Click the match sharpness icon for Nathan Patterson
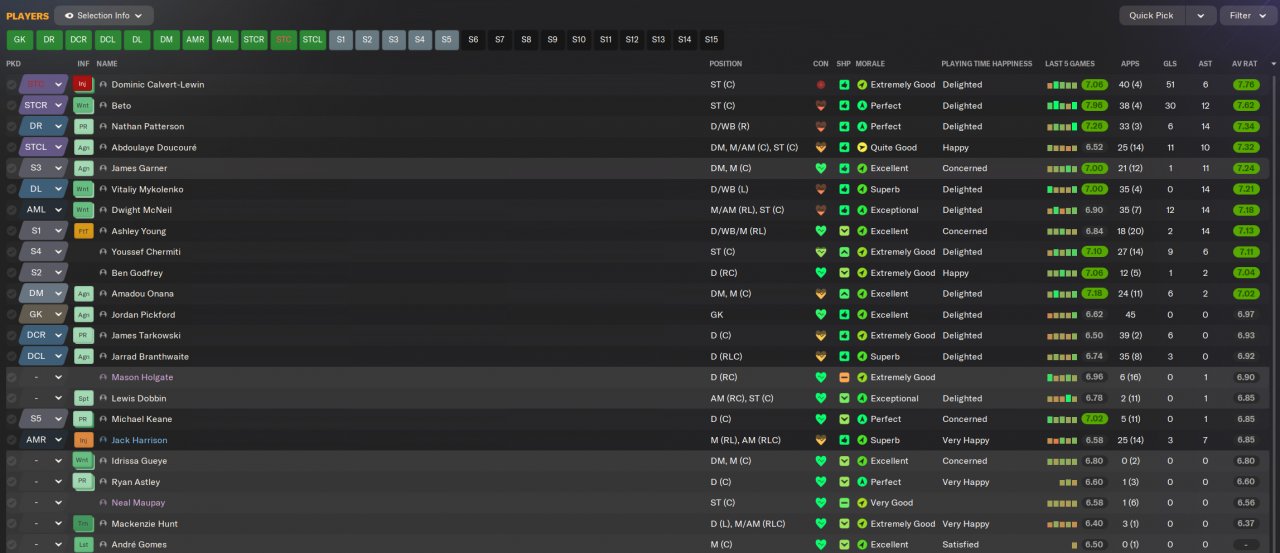The image size is (1280, 553). [x=844, y=127]
